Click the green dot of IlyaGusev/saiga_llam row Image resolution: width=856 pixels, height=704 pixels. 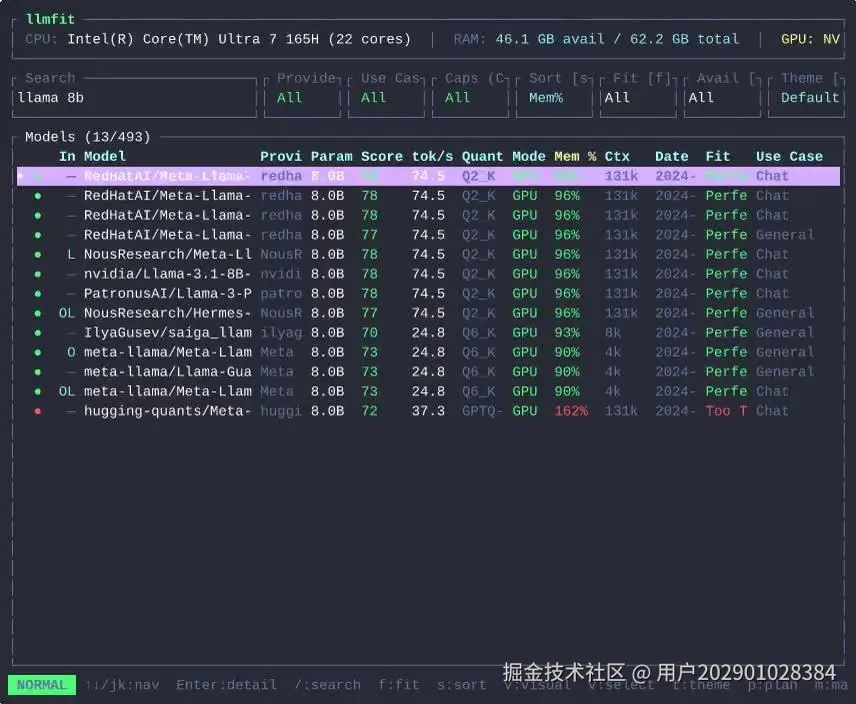click(x=38, y=333)
